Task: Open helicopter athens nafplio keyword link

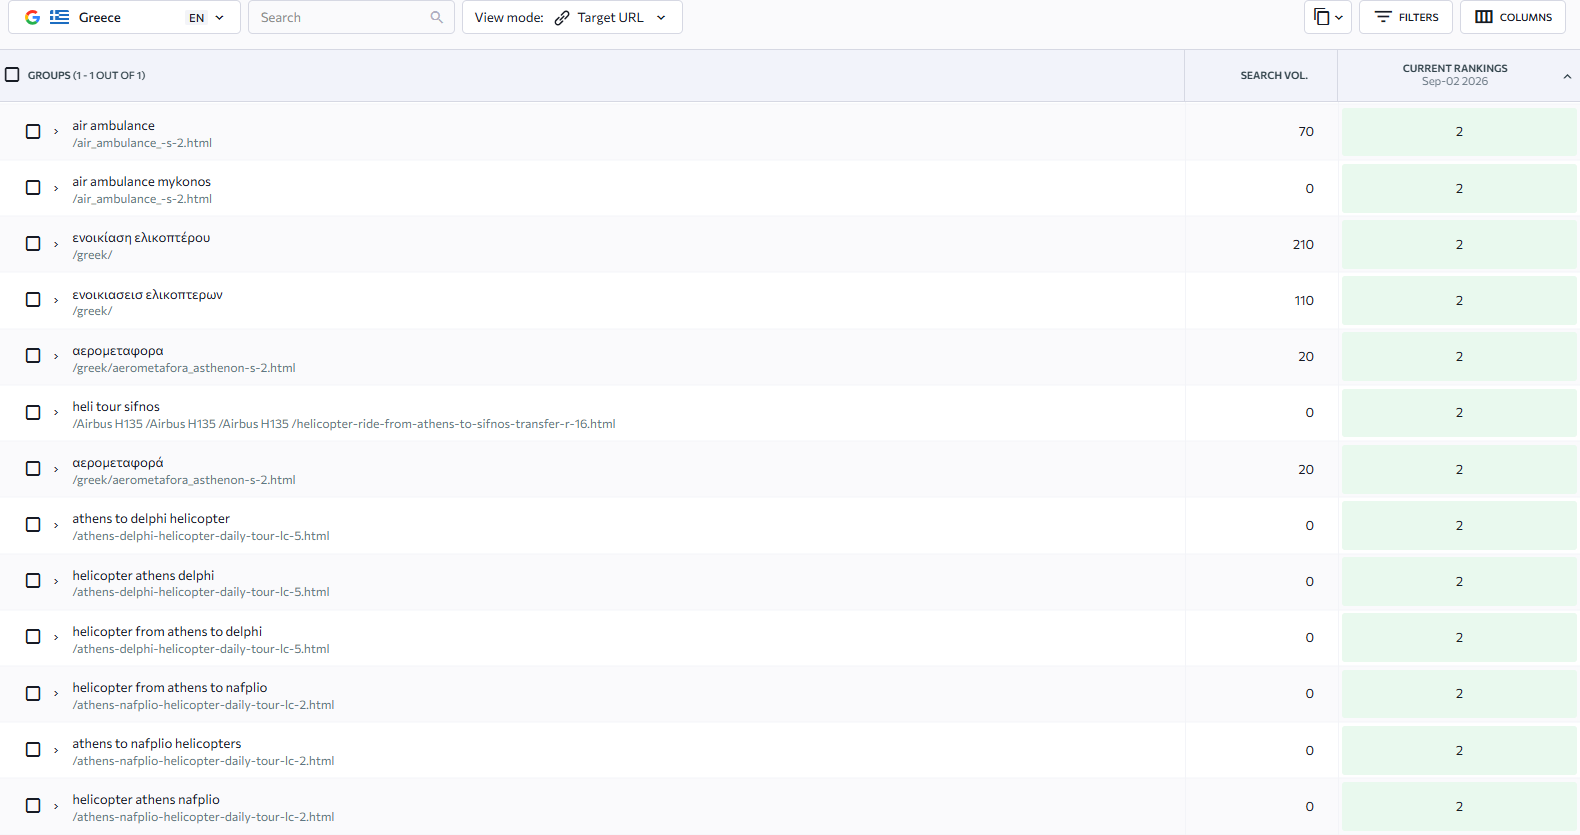Action: (x=146, y=799)
